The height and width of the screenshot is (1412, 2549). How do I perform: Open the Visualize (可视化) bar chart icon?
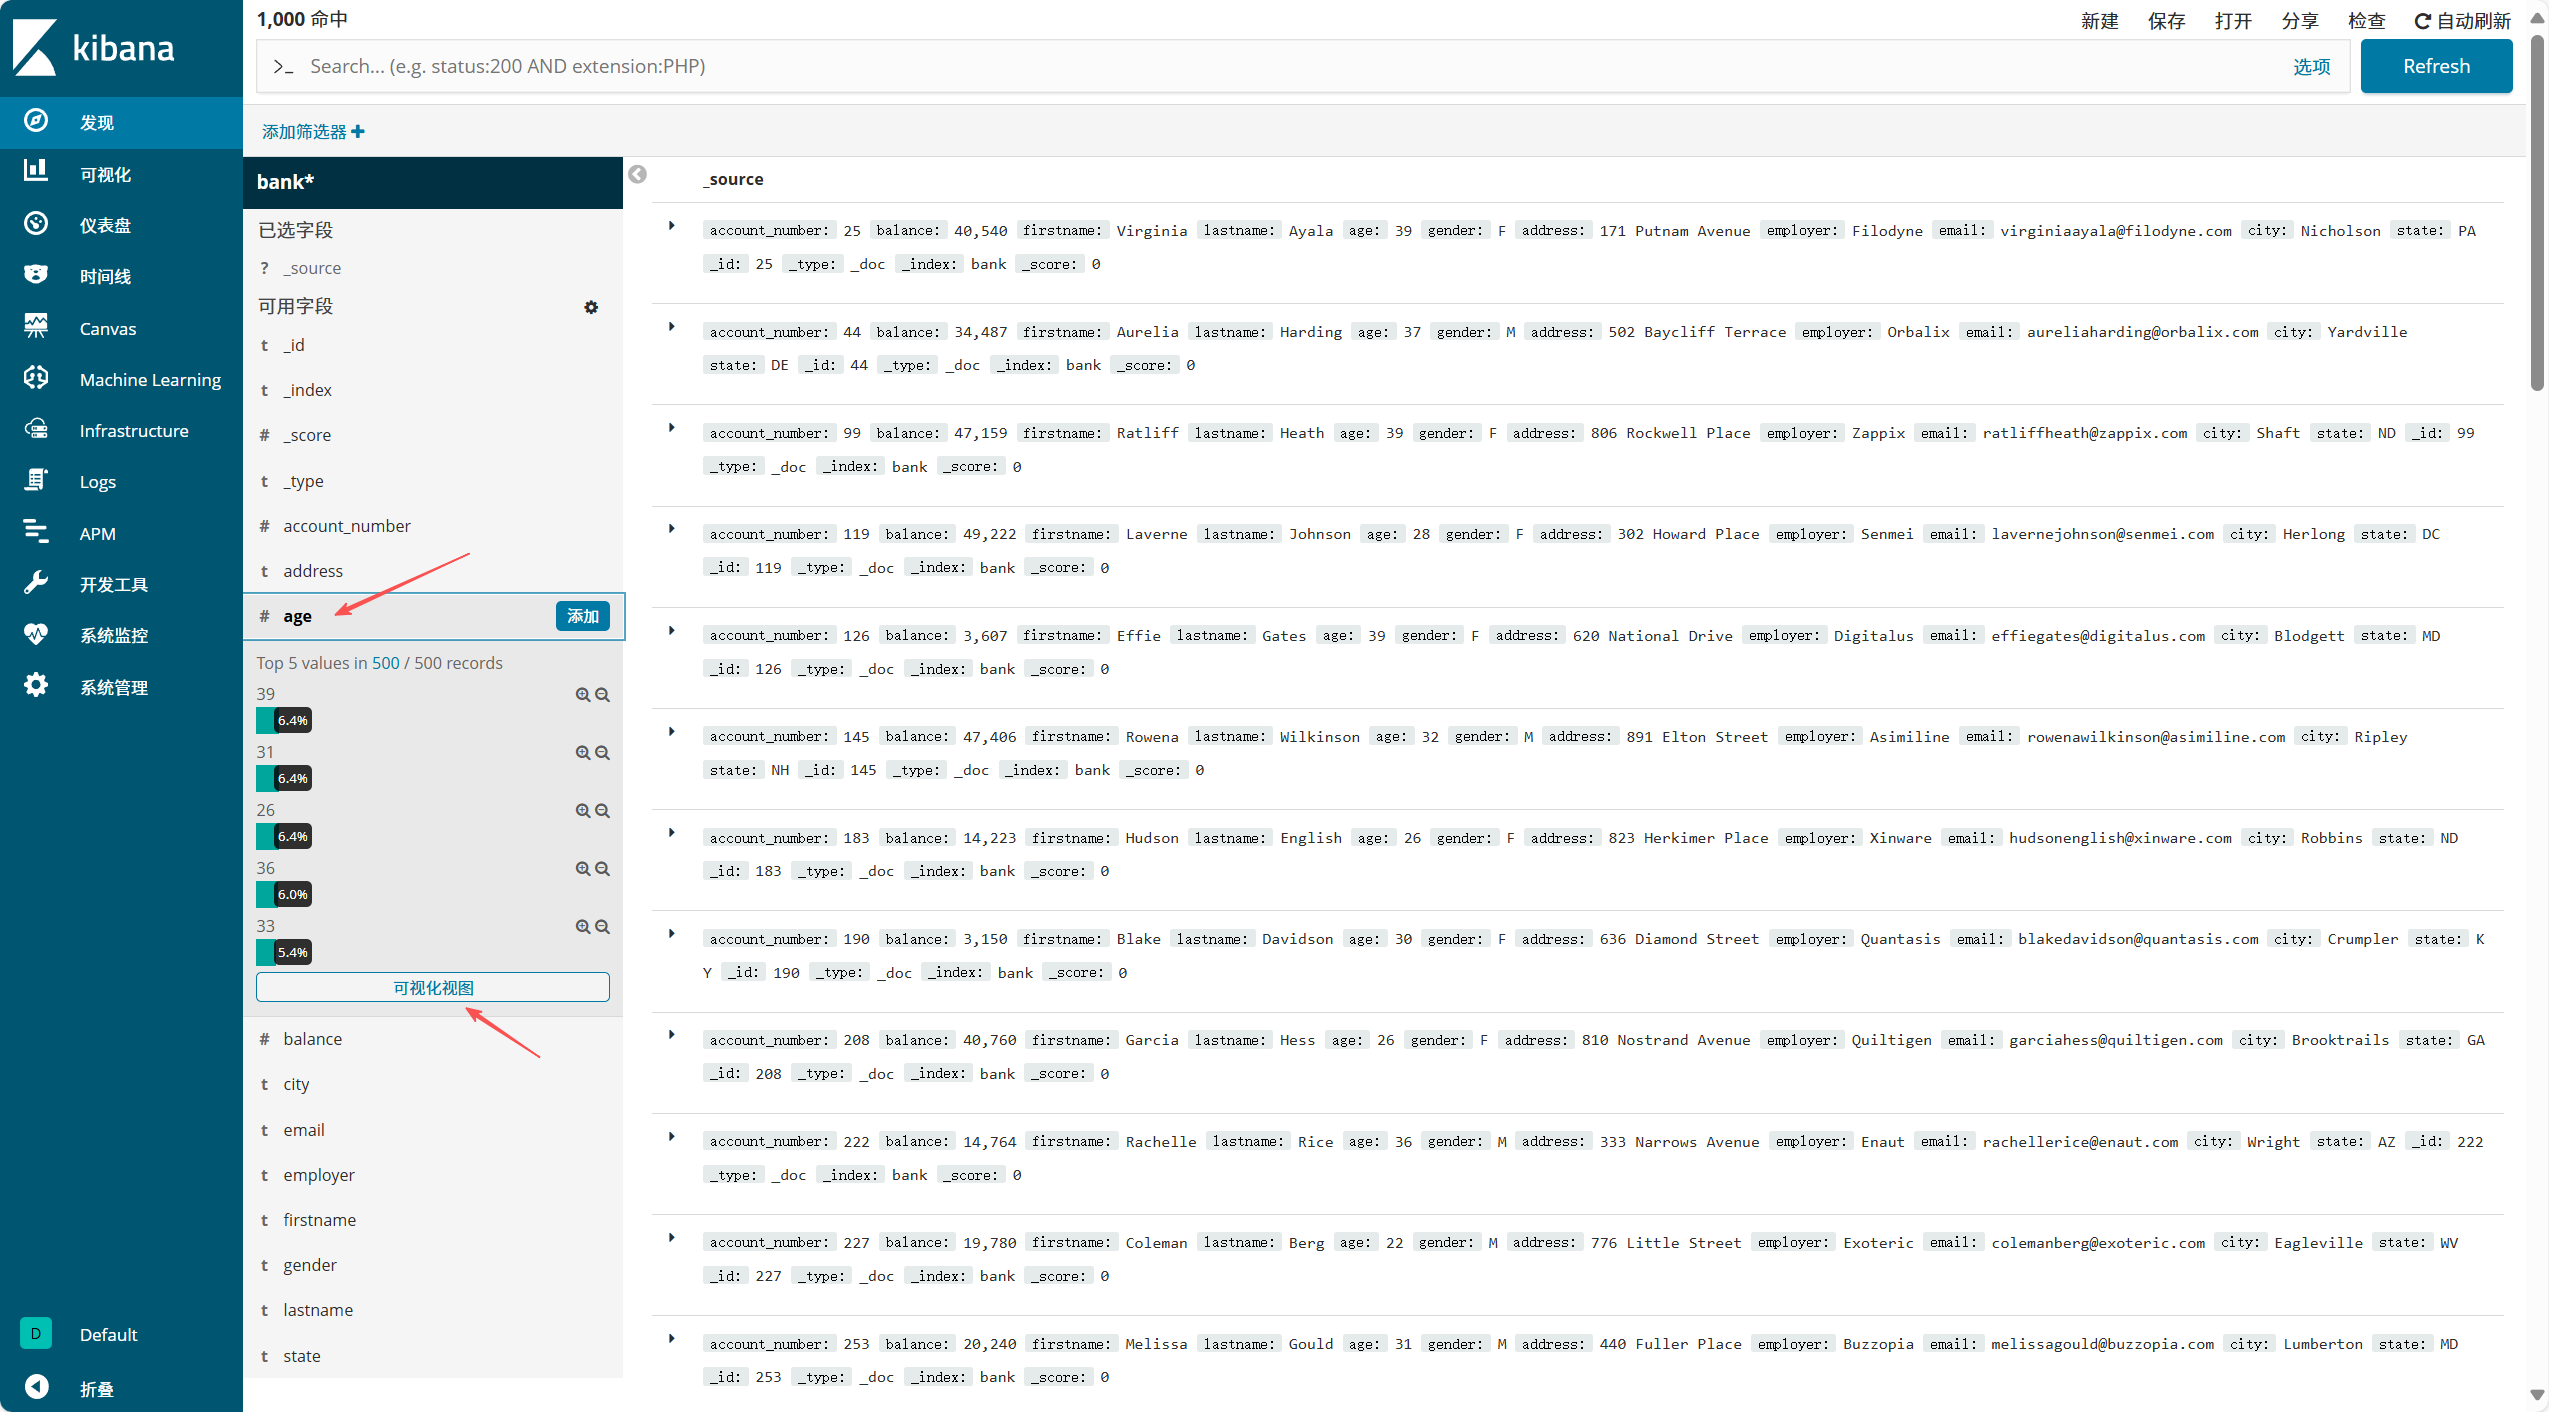click(36, 172)
